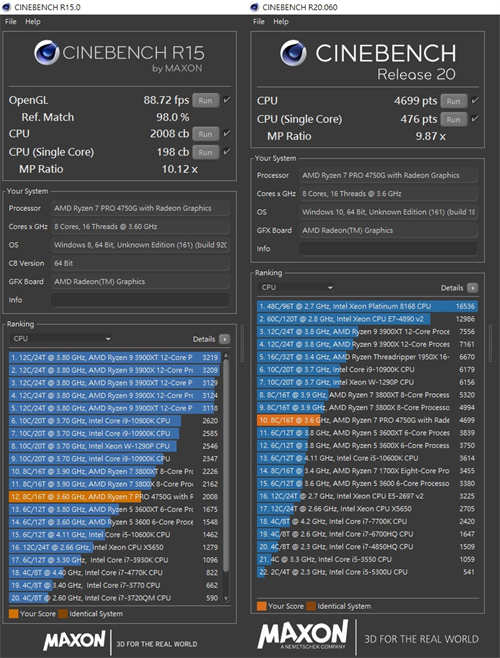Click the Identical System swatch in R15
This screenshot has height=658, width=500.
coord(63,614)
